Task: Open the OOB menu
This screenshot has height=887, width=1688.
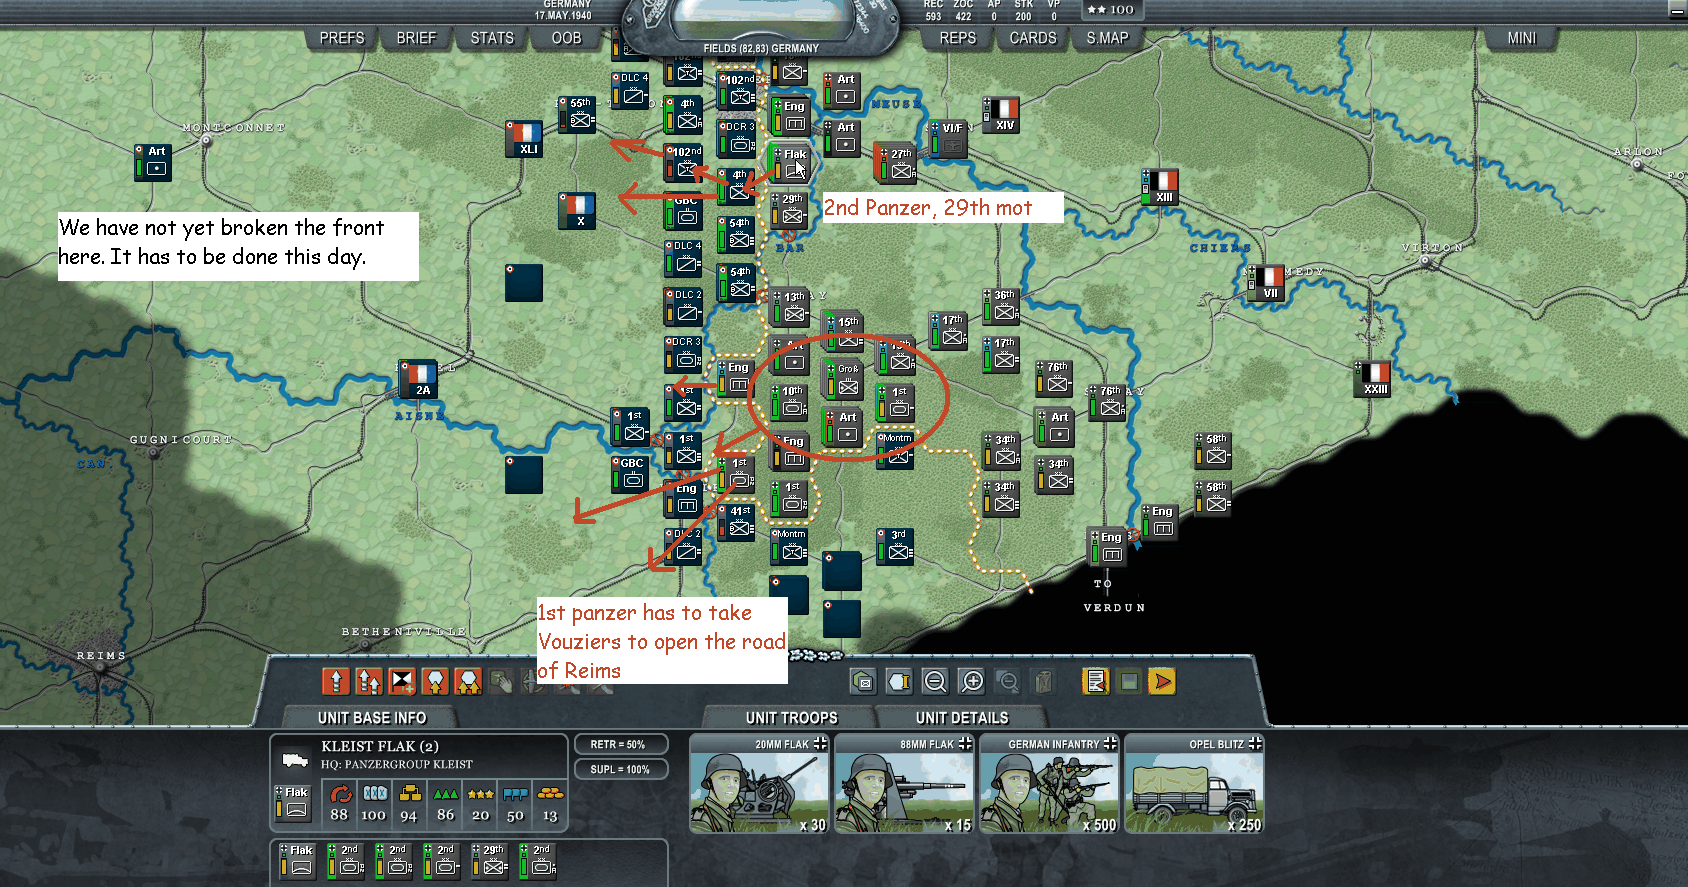Action: click(567, 38)
